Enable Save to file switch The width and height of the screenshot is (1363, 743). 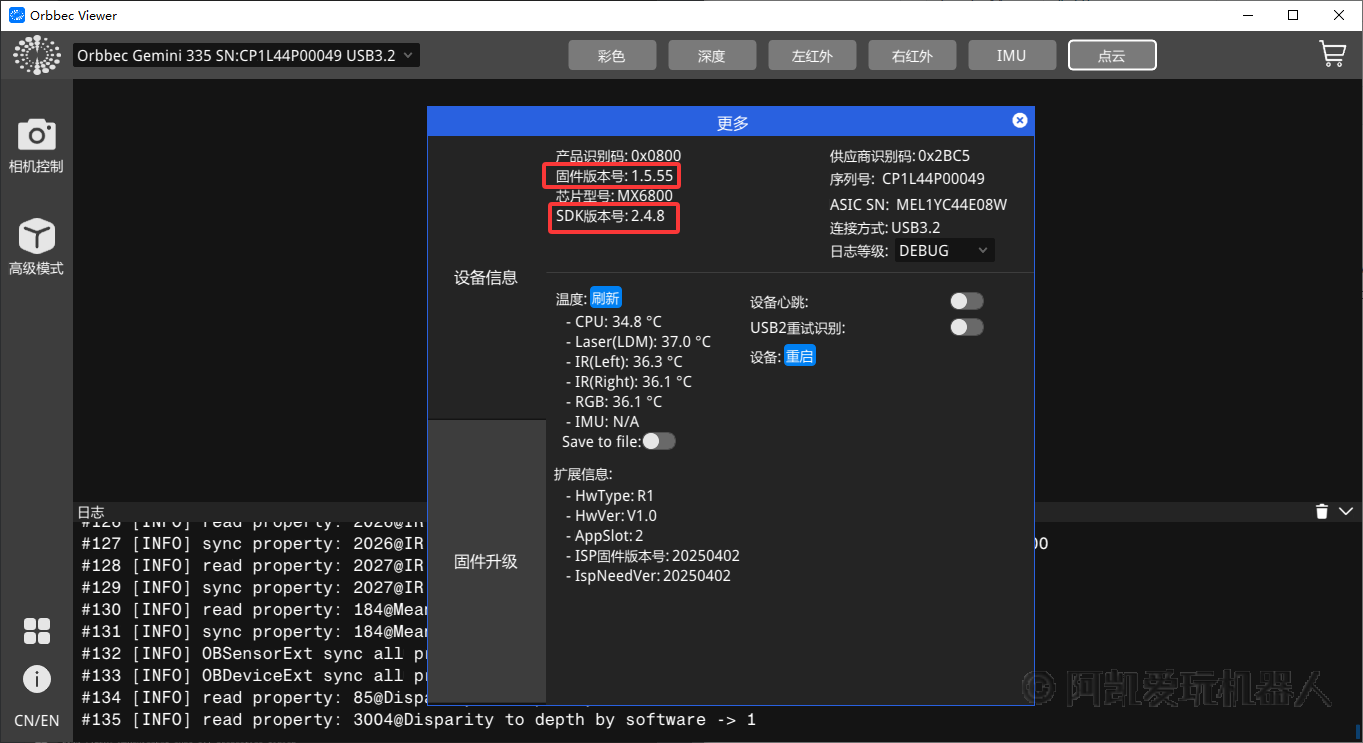[659, 441]
